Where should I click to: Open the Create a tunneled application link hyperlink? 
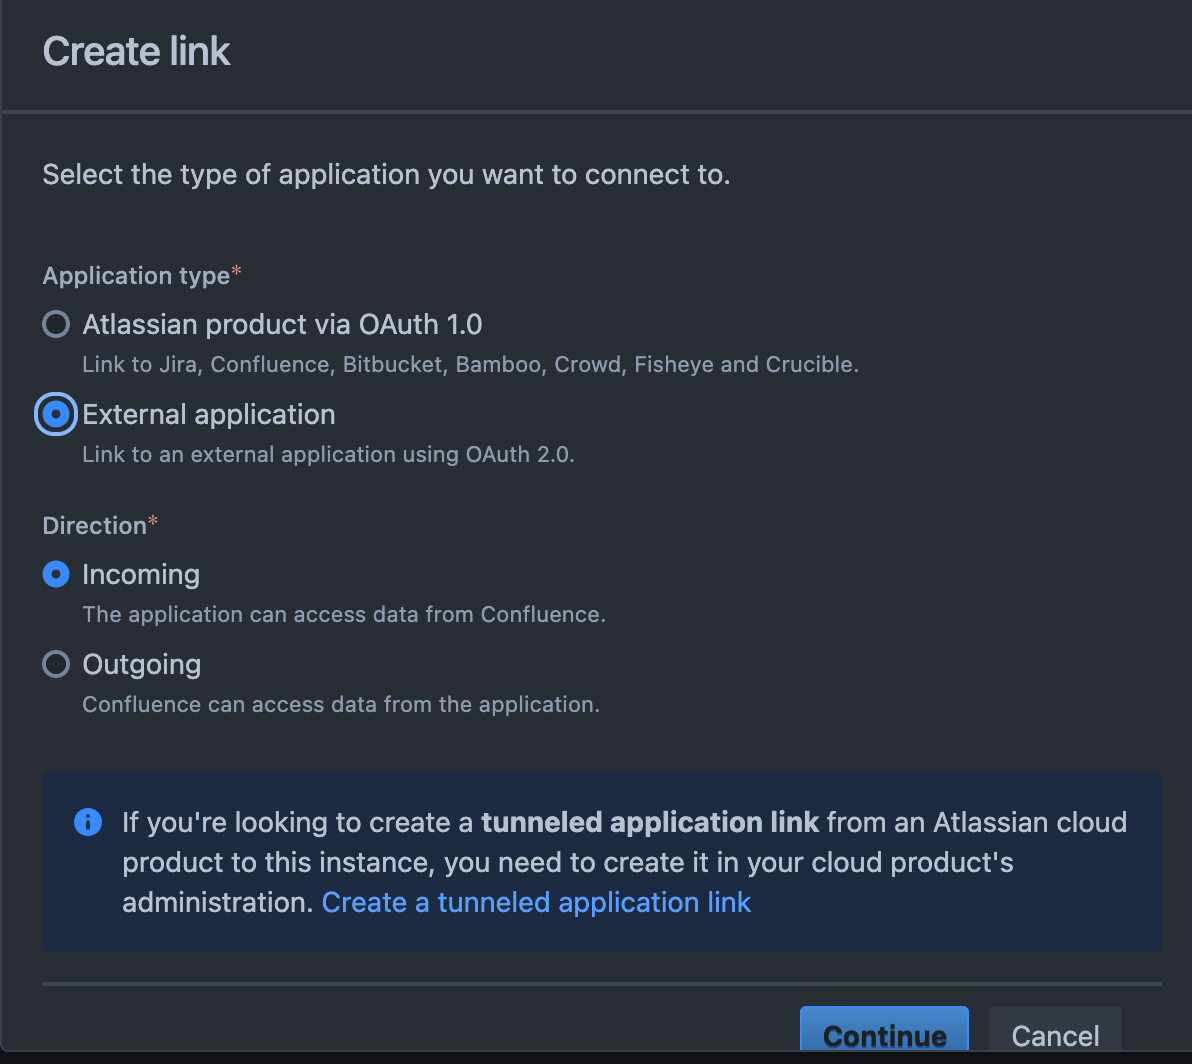point(536,902)
